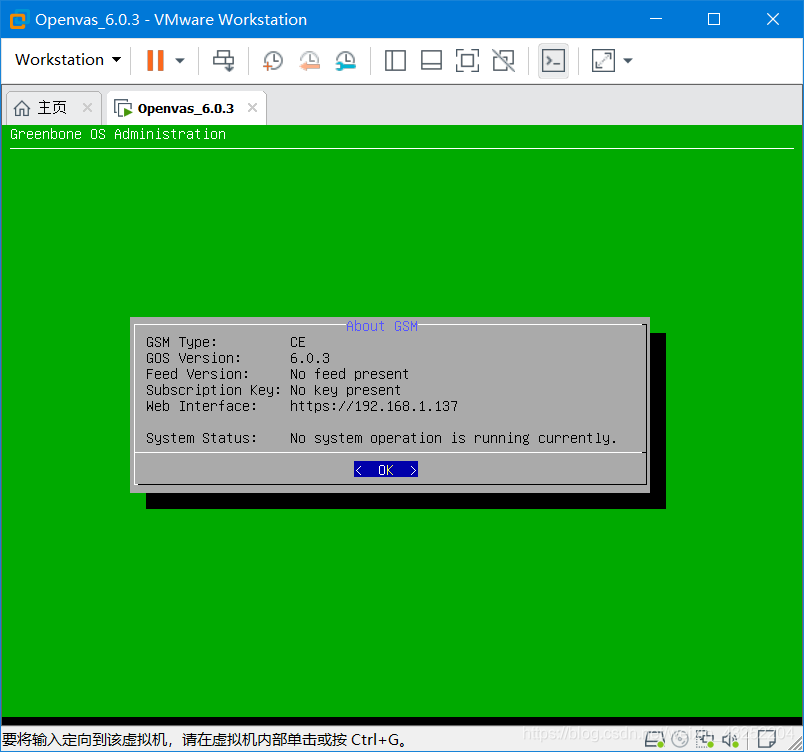Click the hard disk status icon
Viewport: 804px width, 752px height.
[x=654, y=739]
